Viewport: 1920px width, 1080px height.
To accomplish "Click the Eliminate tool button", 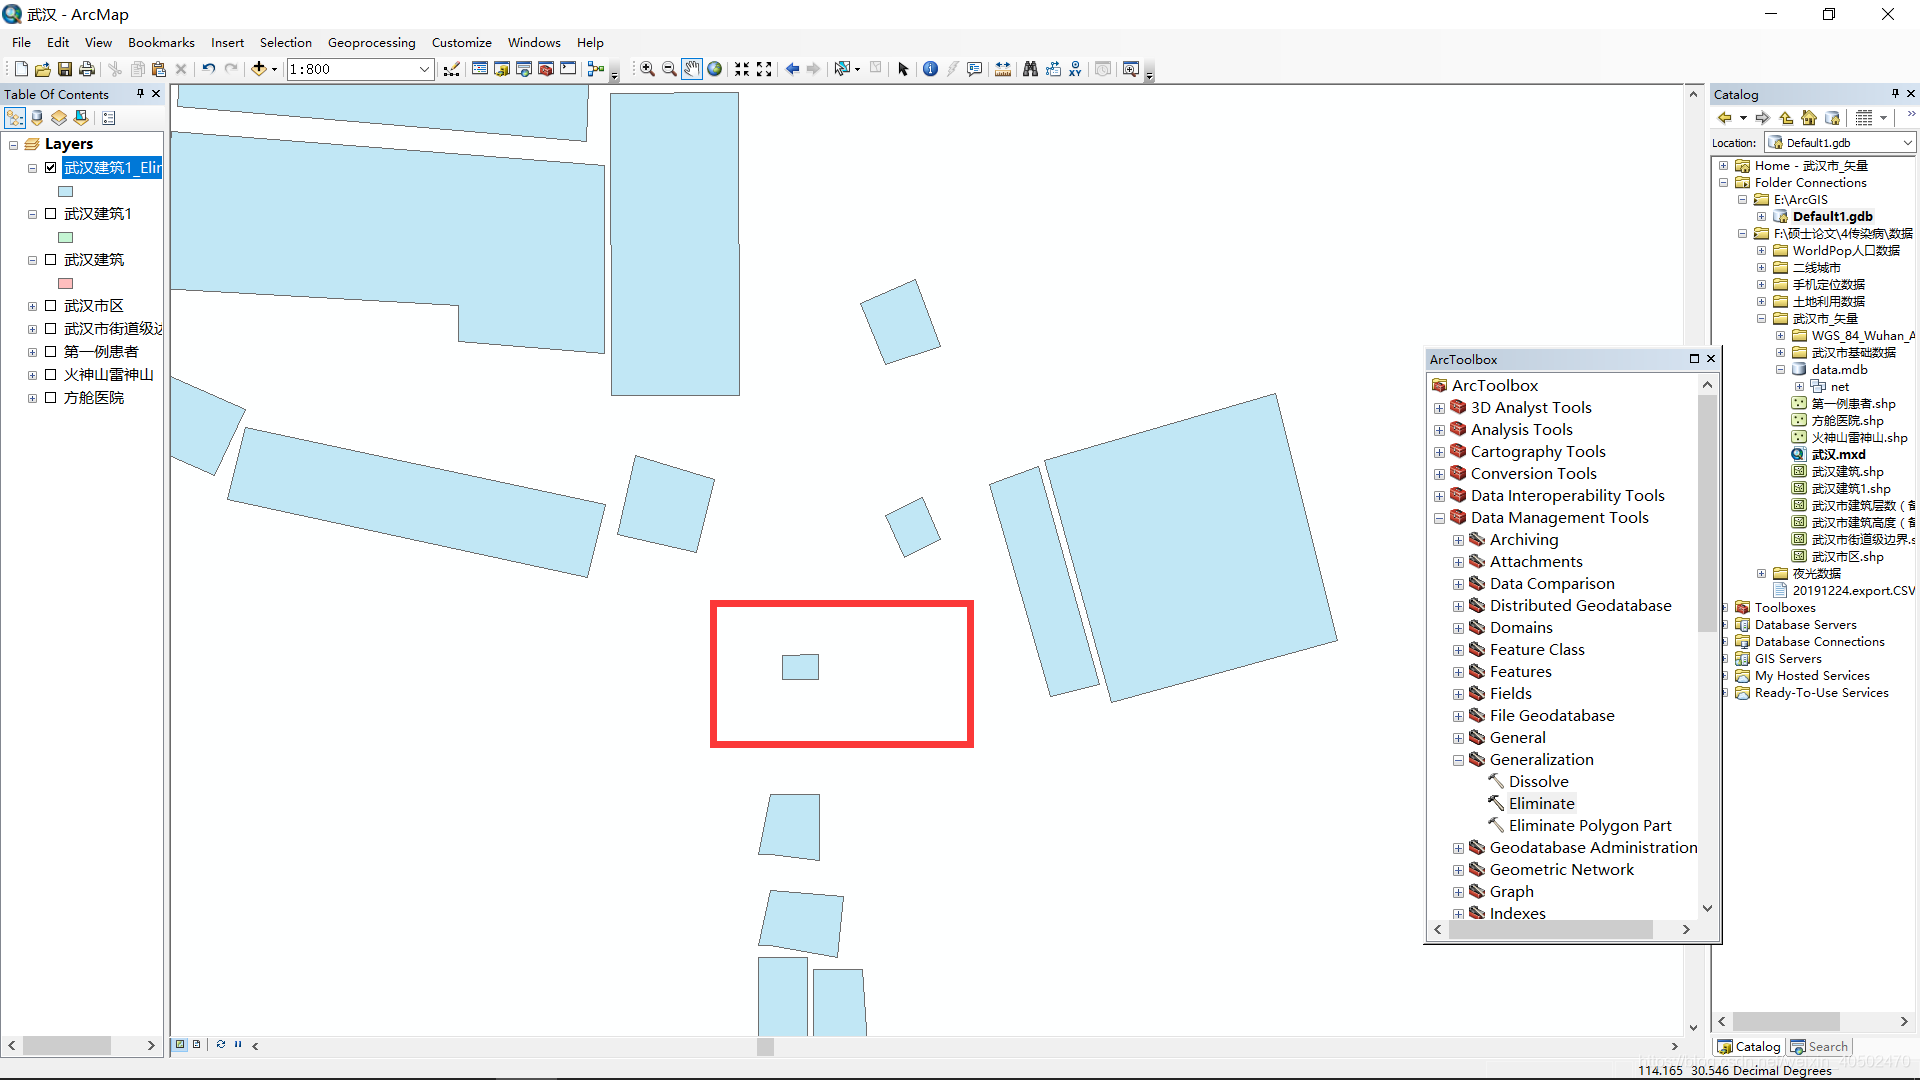I will point(1539,803).
